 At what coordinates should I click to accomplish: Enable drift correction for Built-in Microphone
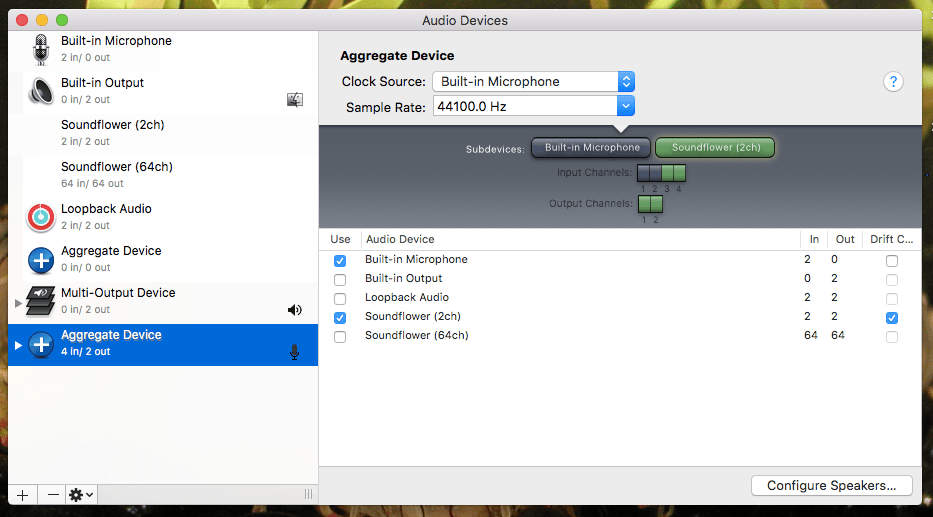point(891,261)
